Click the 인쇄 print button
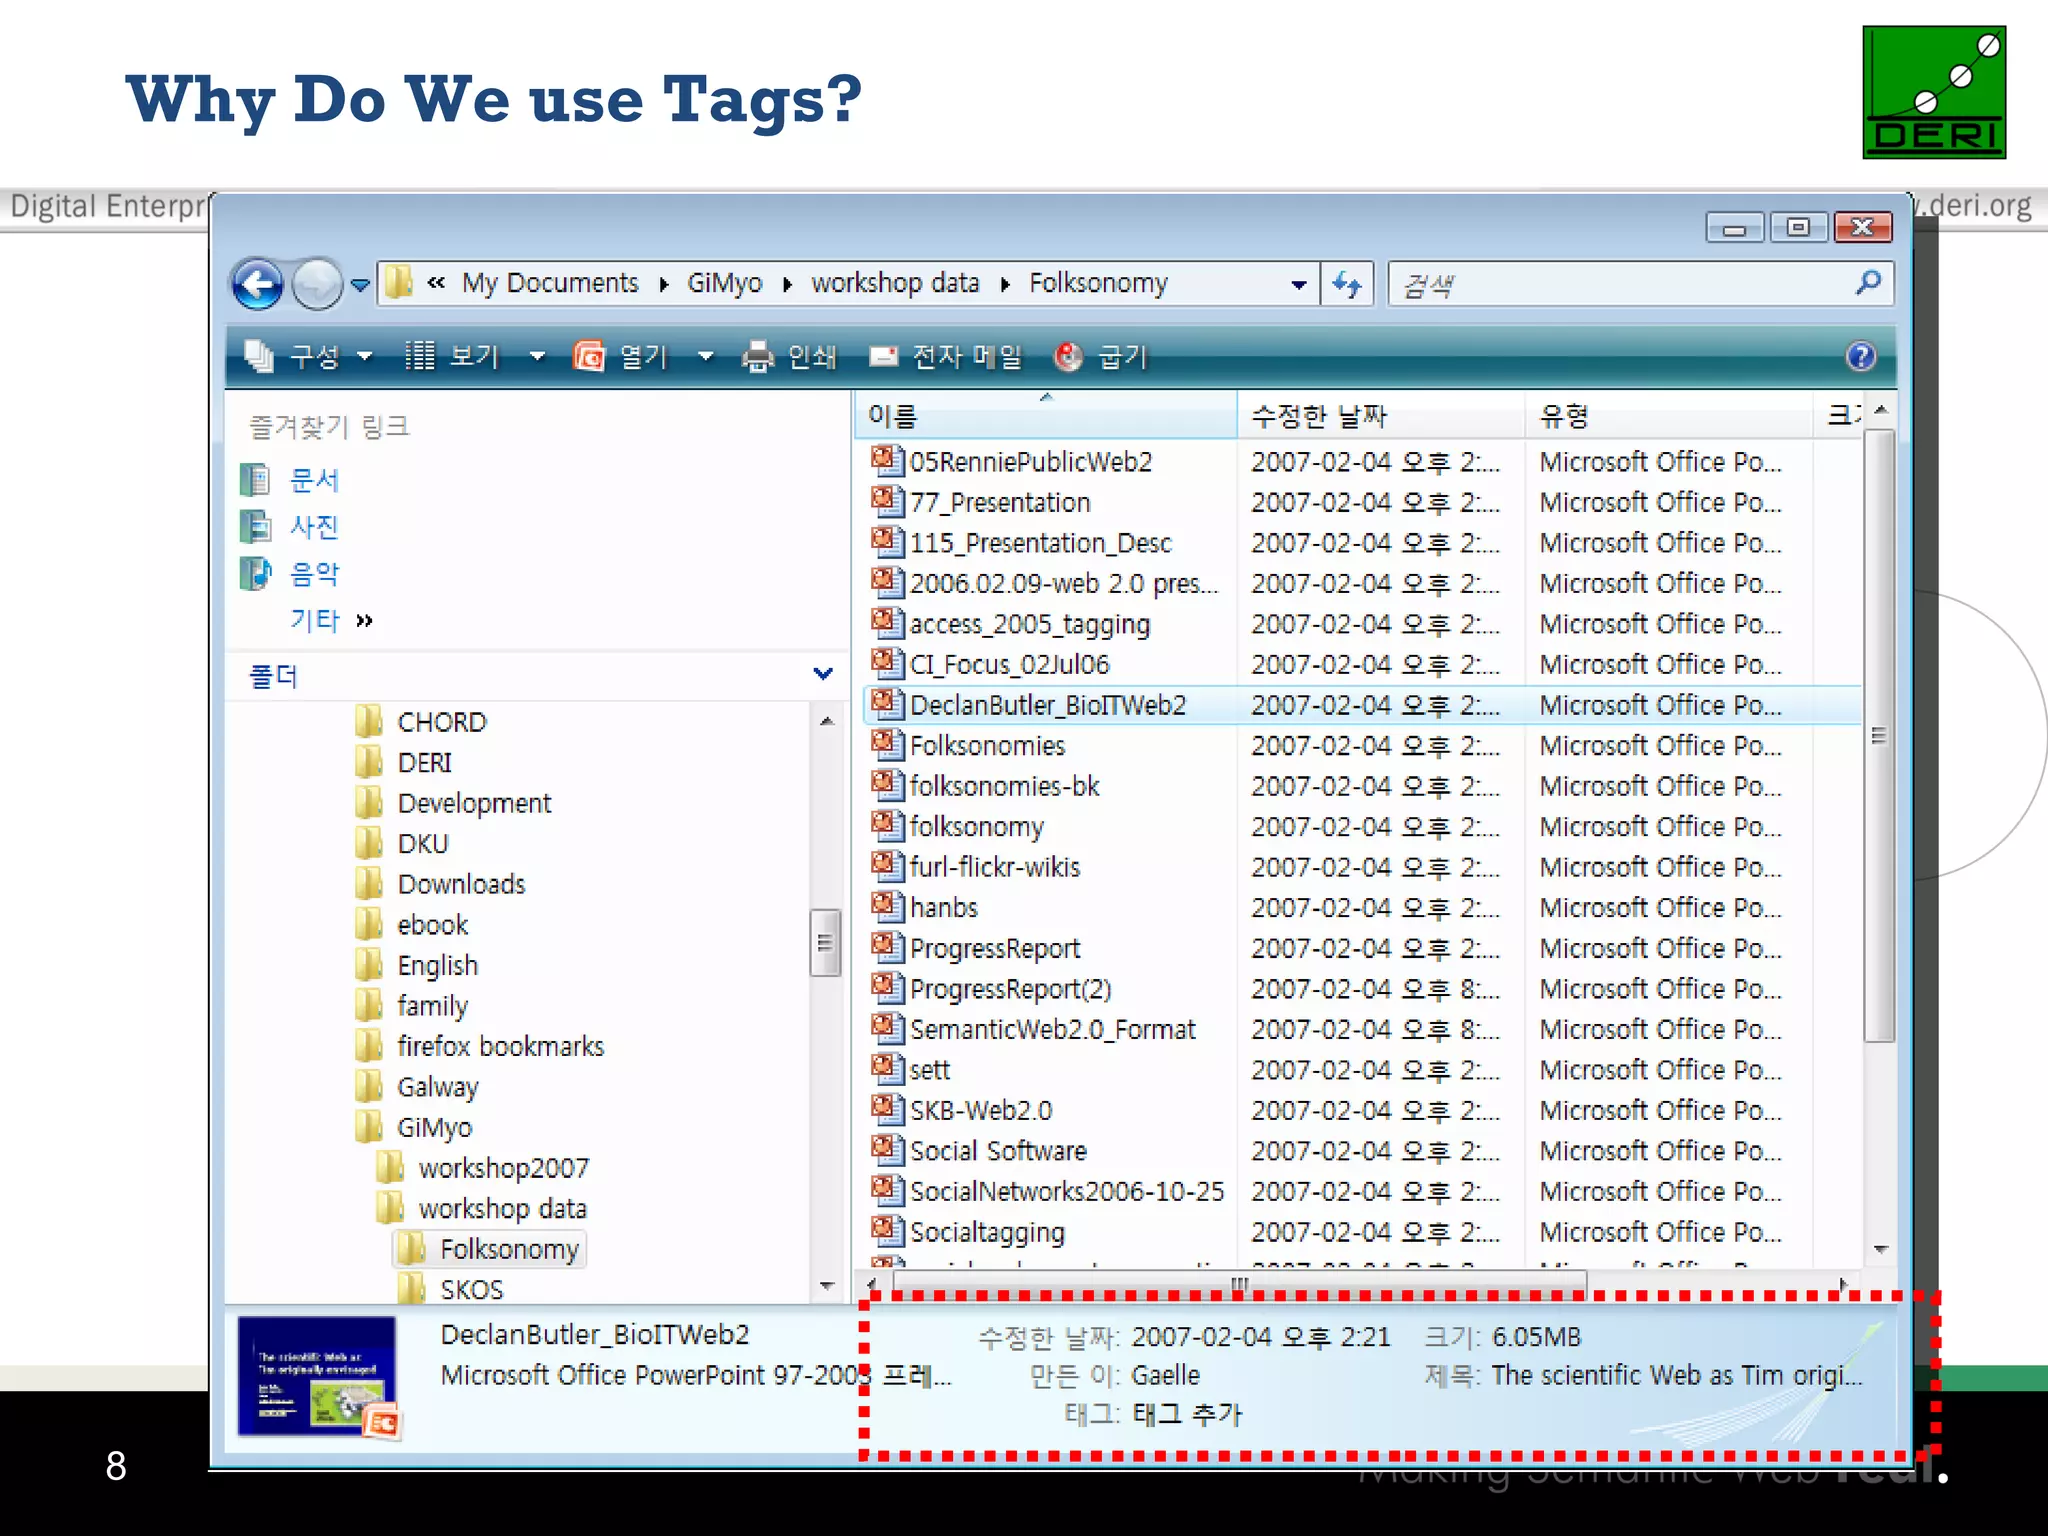Viewport: 2048px width, 1536px height. point(789,356)
